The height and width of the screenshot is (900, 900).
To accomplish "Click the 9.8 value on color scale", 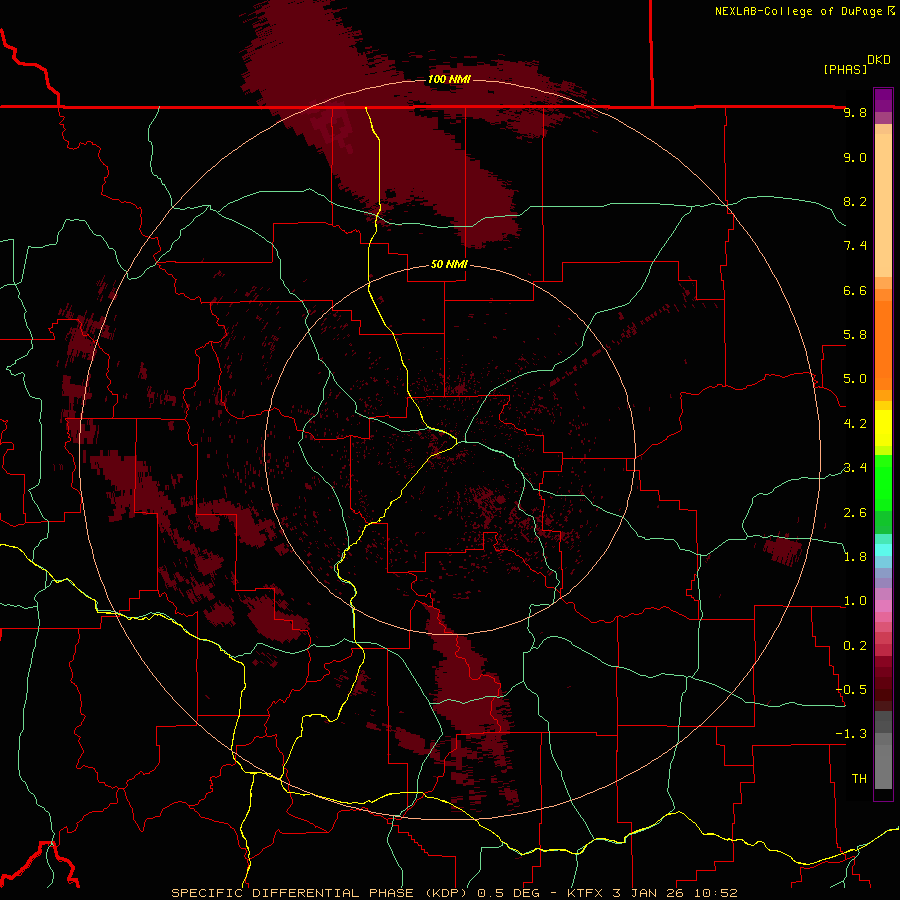I will click(x=855, y=112).
